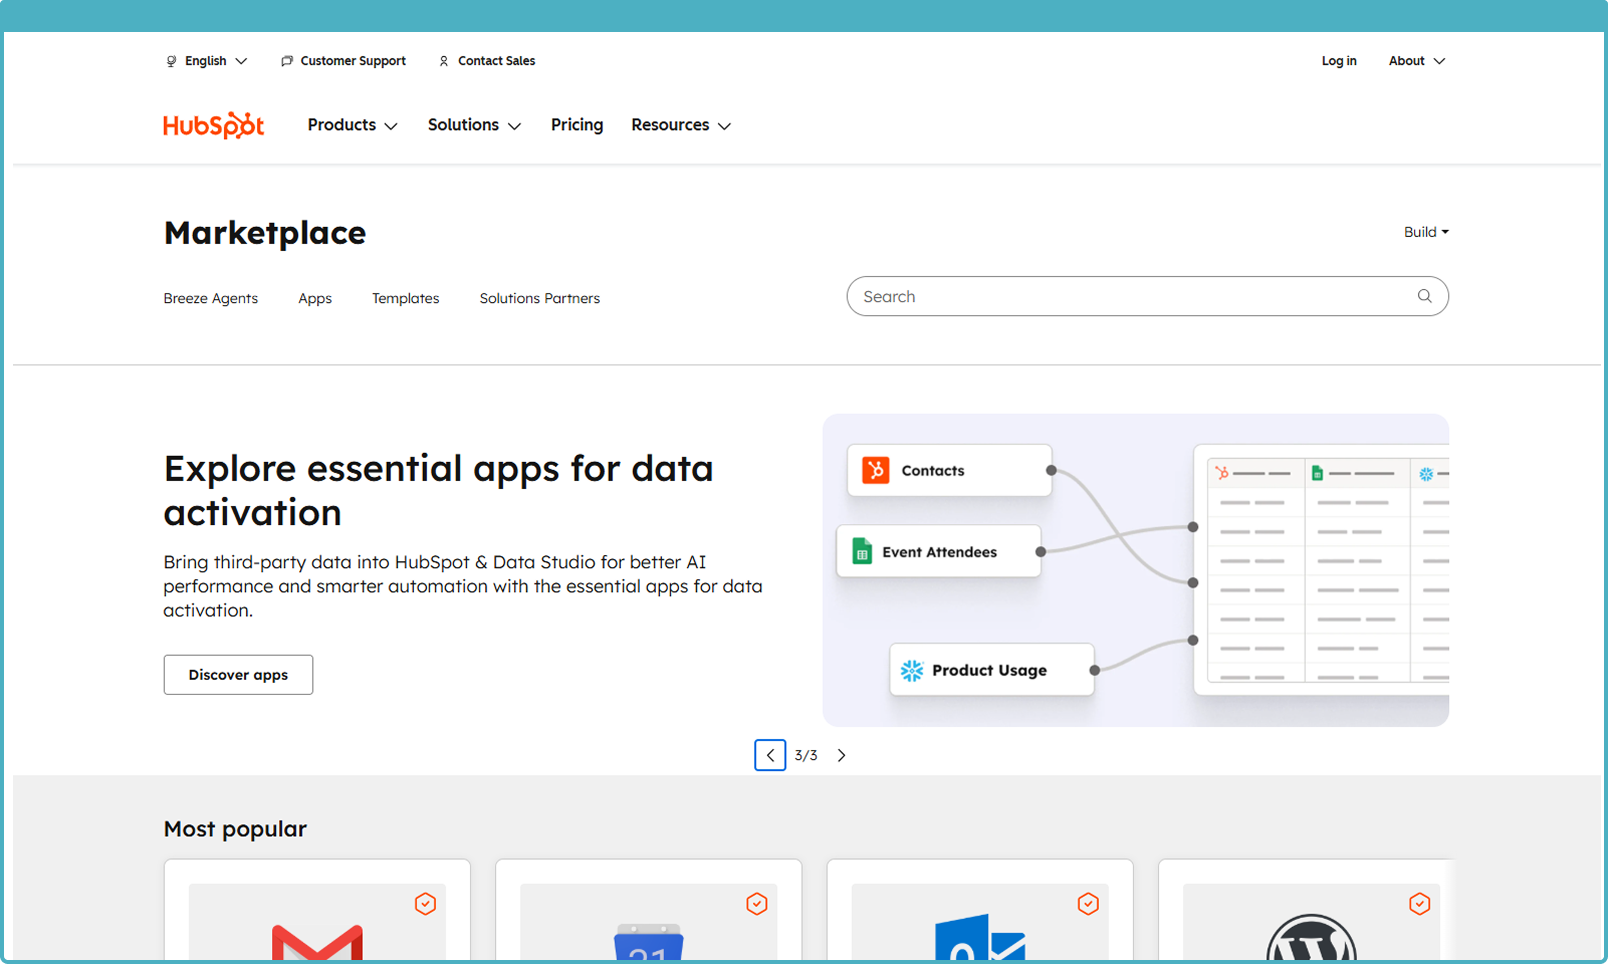This screenshot has width=1608, height=964.
Task: Click the search magnifier icon
Action: [x=1424, y=296]
